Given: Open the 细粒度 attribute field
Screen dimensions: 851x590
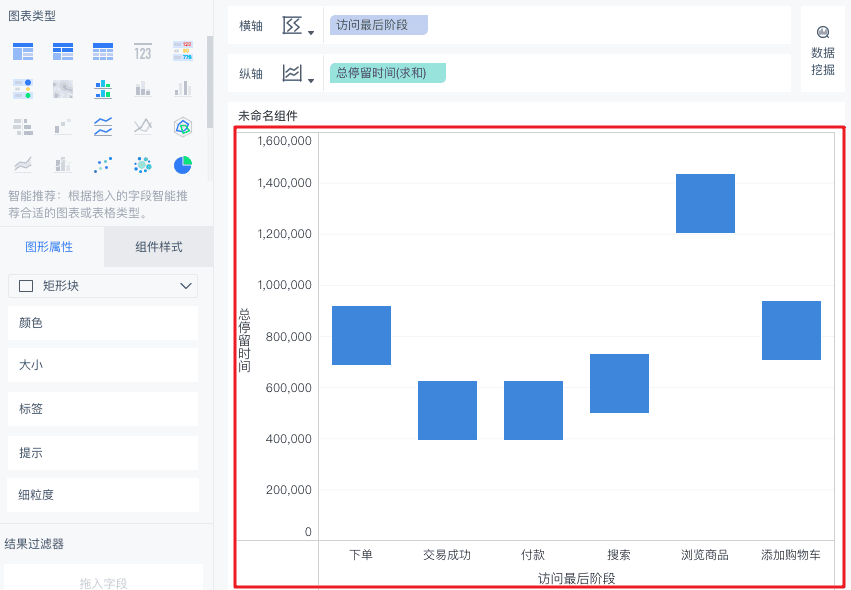Looking at the screenshot, I should pos(103,495).
